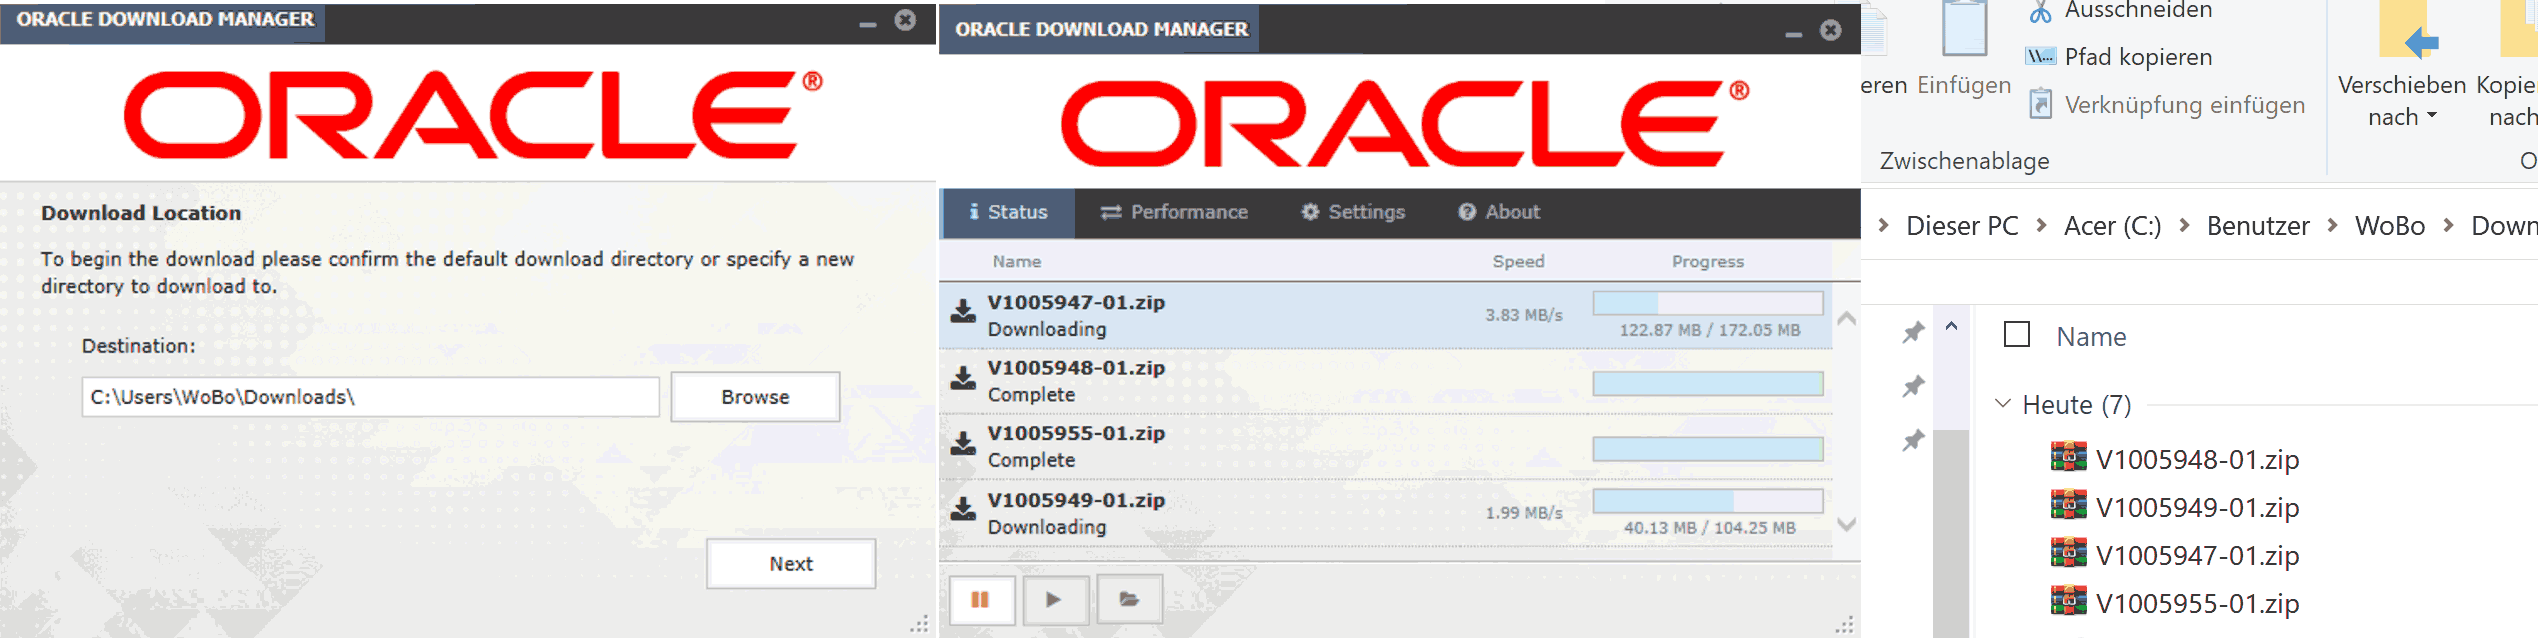2538x638 pixels.
Task: Toggle the select-all checkbox beside Name
Action: click(x=2017, y=334)
